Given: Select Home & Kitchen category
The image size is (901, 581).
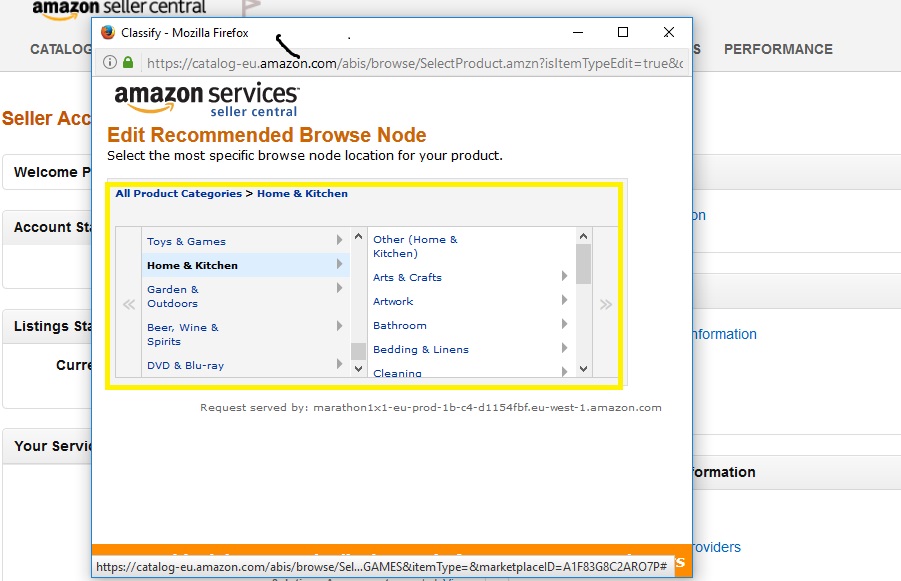Looking at the screenshot, I should click(192, 266).
